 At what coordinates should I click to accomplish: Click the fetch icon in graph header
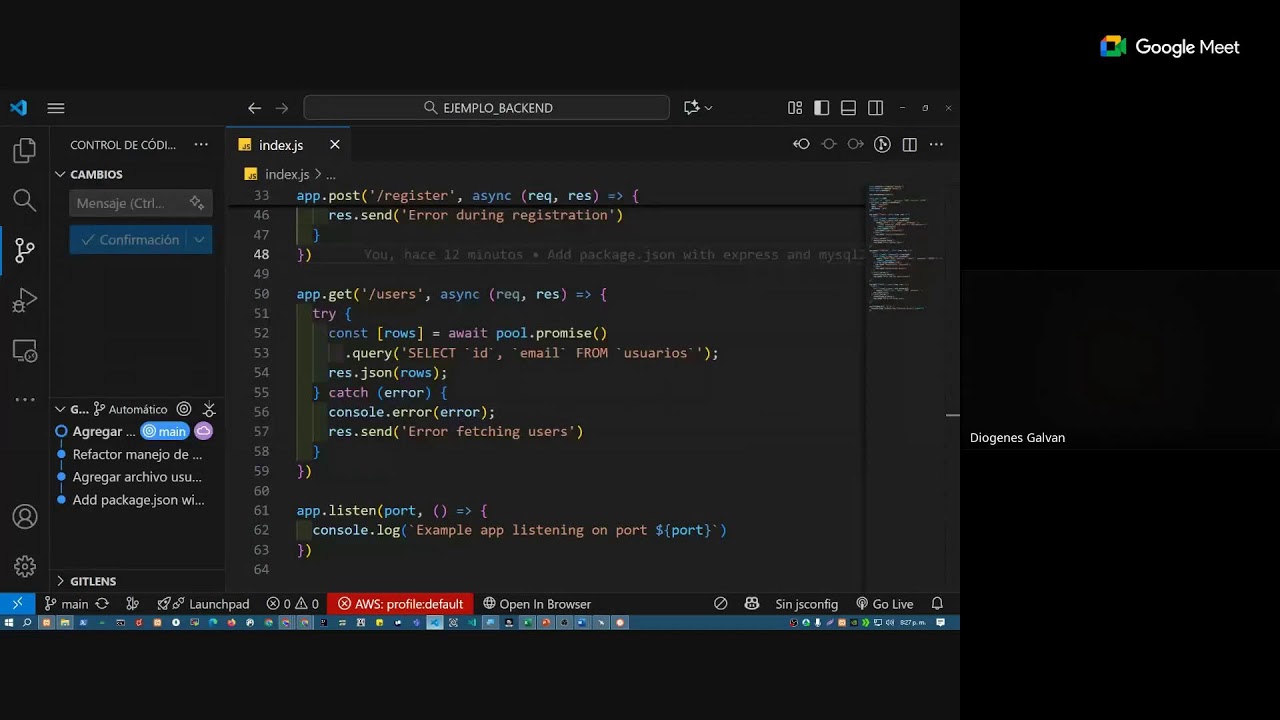coord(208,409)
